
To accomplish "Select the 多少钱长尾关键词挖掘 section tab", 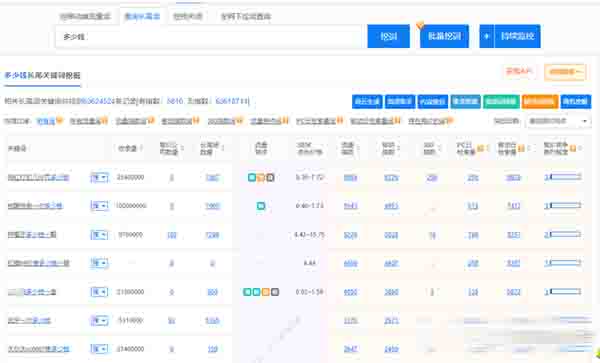I will (42, 76).
